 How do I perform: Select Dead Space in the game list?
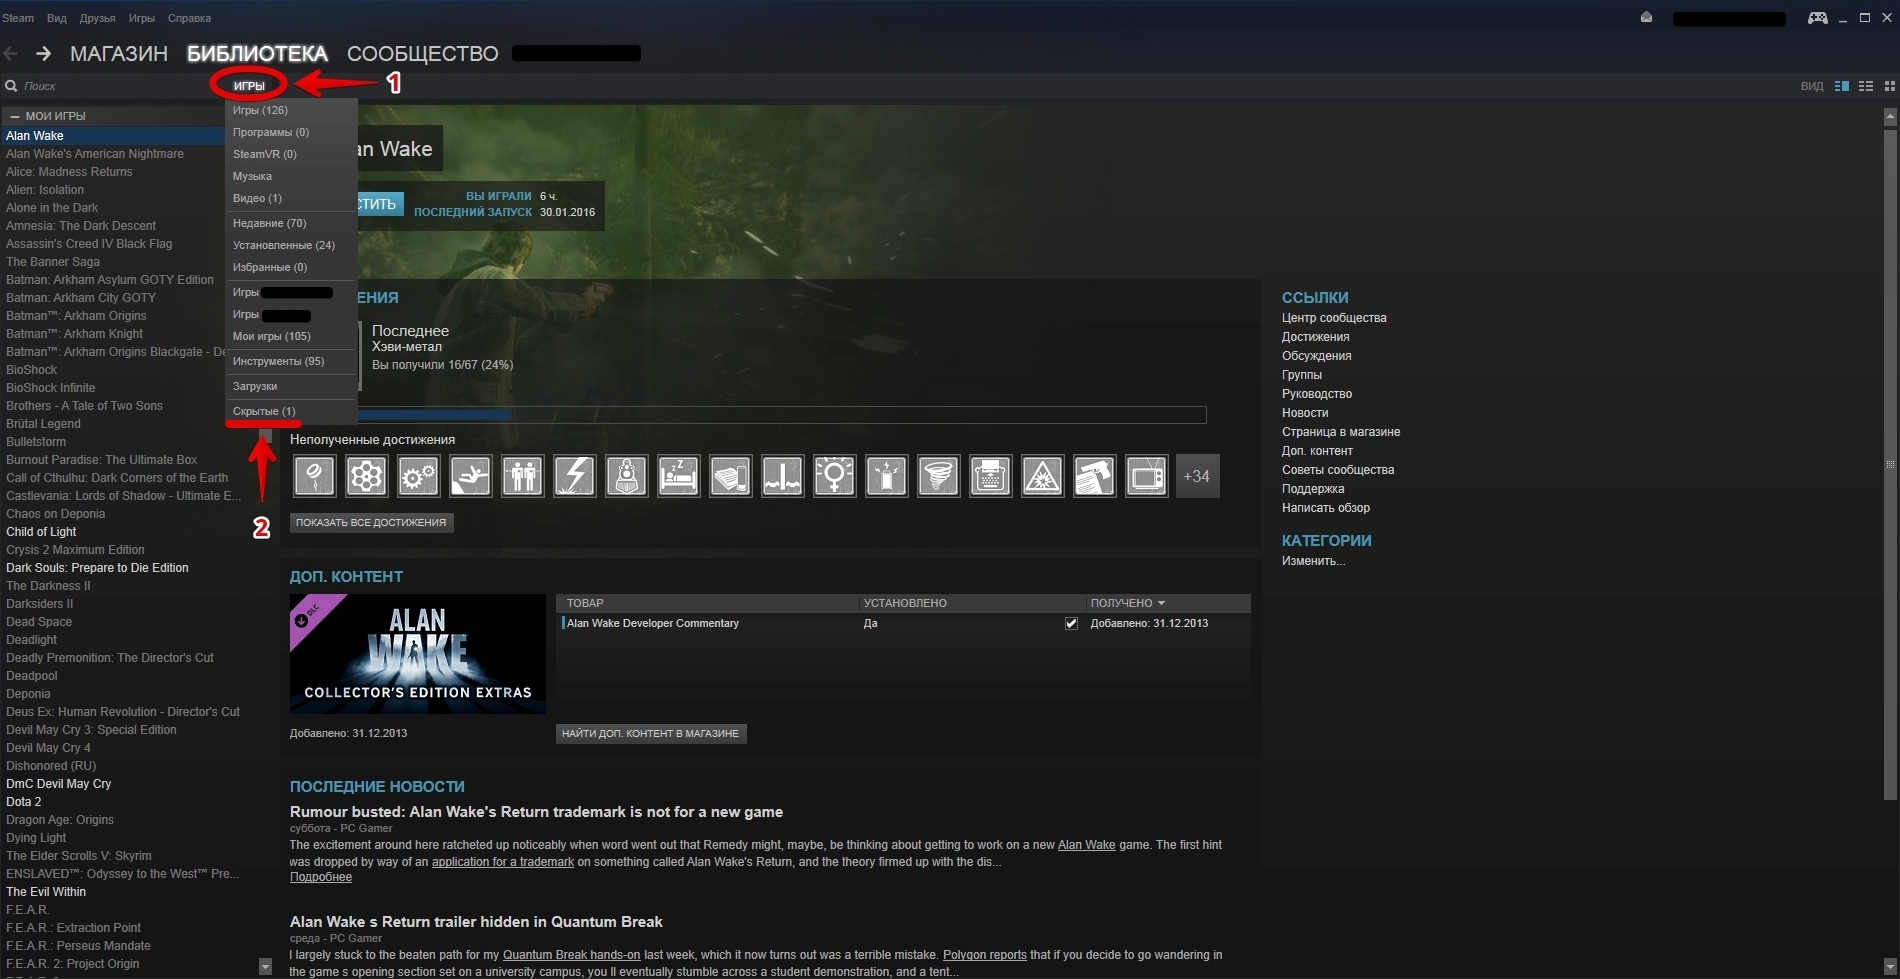pyautogui.click(x=39, y=622)
